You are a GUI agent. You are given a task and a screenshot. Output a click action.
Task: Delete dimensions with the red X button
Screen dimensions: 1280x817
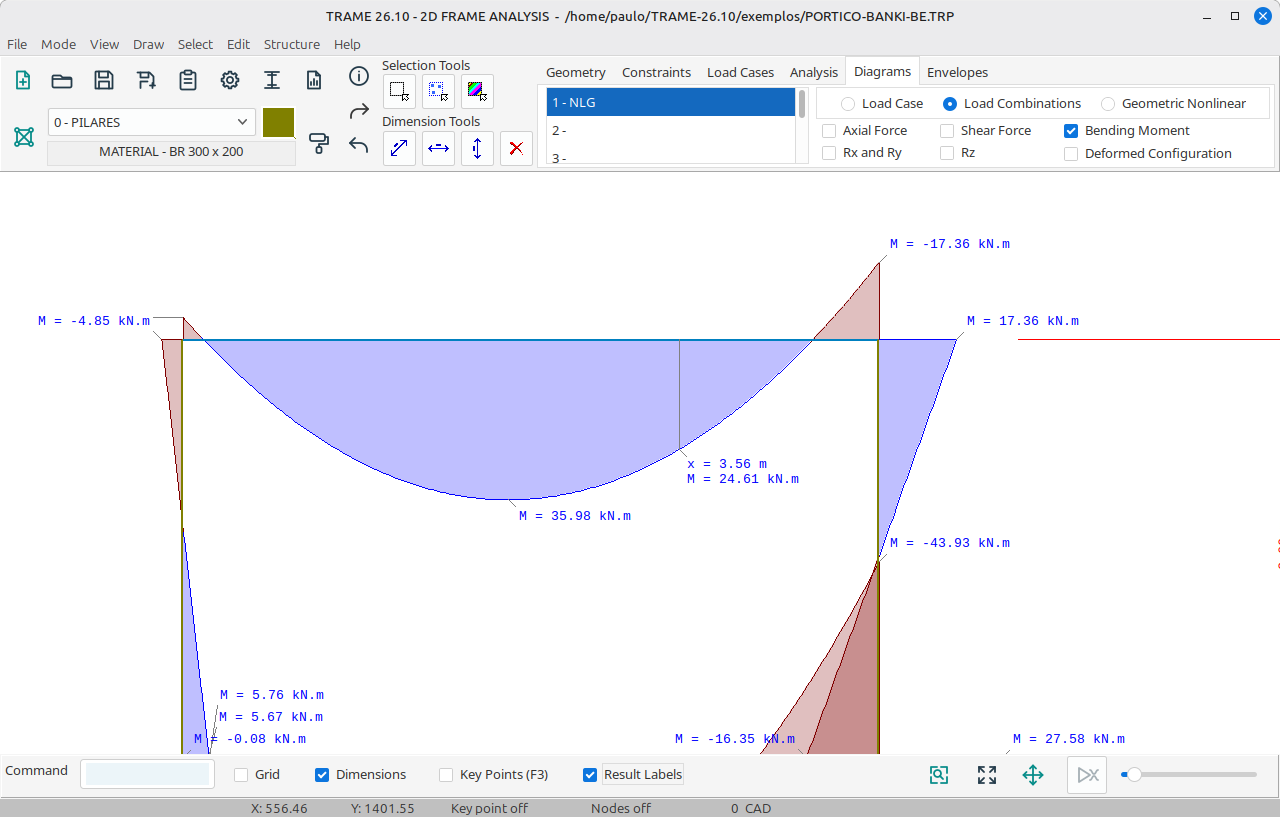(516, 148)
